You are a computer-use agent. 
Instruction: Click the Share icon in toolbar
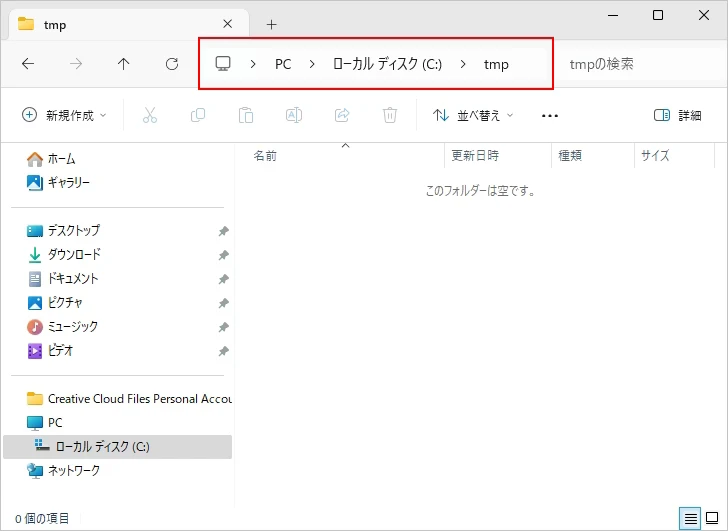tap(342, 115)
